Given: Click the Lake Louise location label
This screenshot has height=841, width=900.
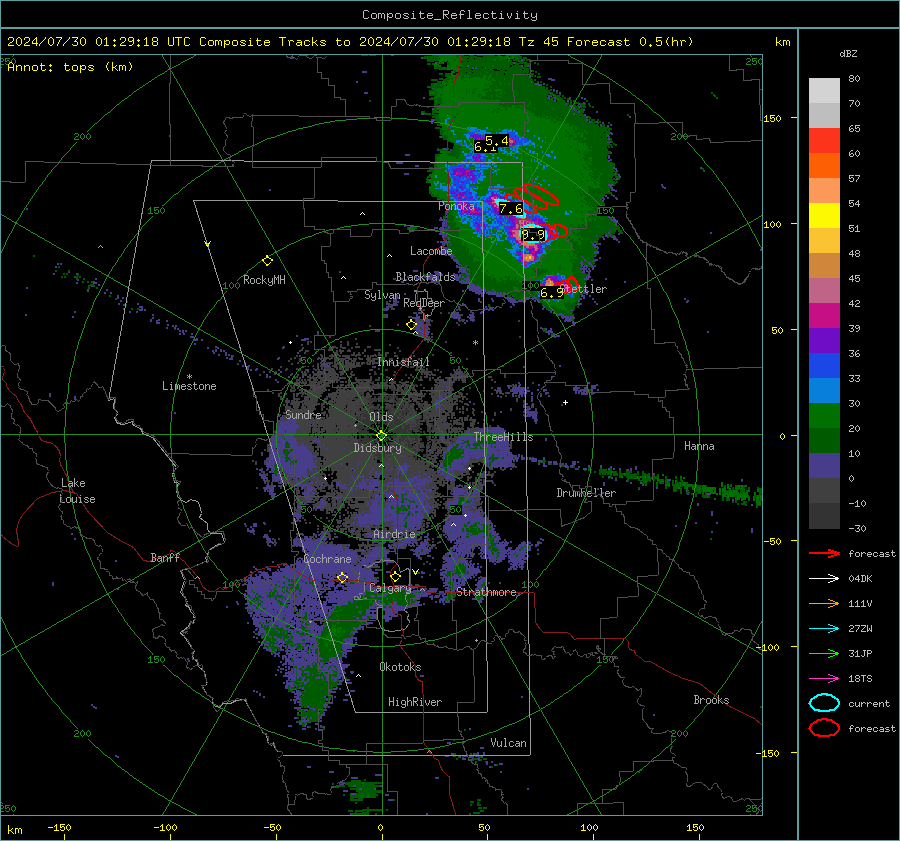Looking at the screenshot, I should [77, 491].
